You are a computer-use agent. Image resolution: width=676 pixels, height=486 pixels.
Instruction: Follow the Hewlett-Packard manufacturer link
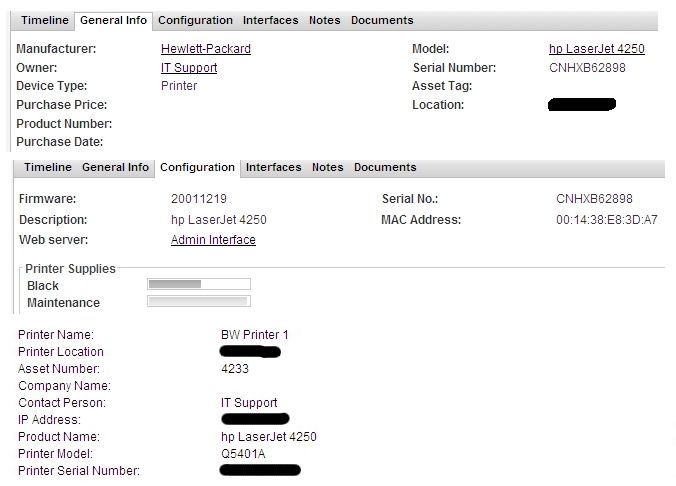pyautogui.click(x=206, y=49)
